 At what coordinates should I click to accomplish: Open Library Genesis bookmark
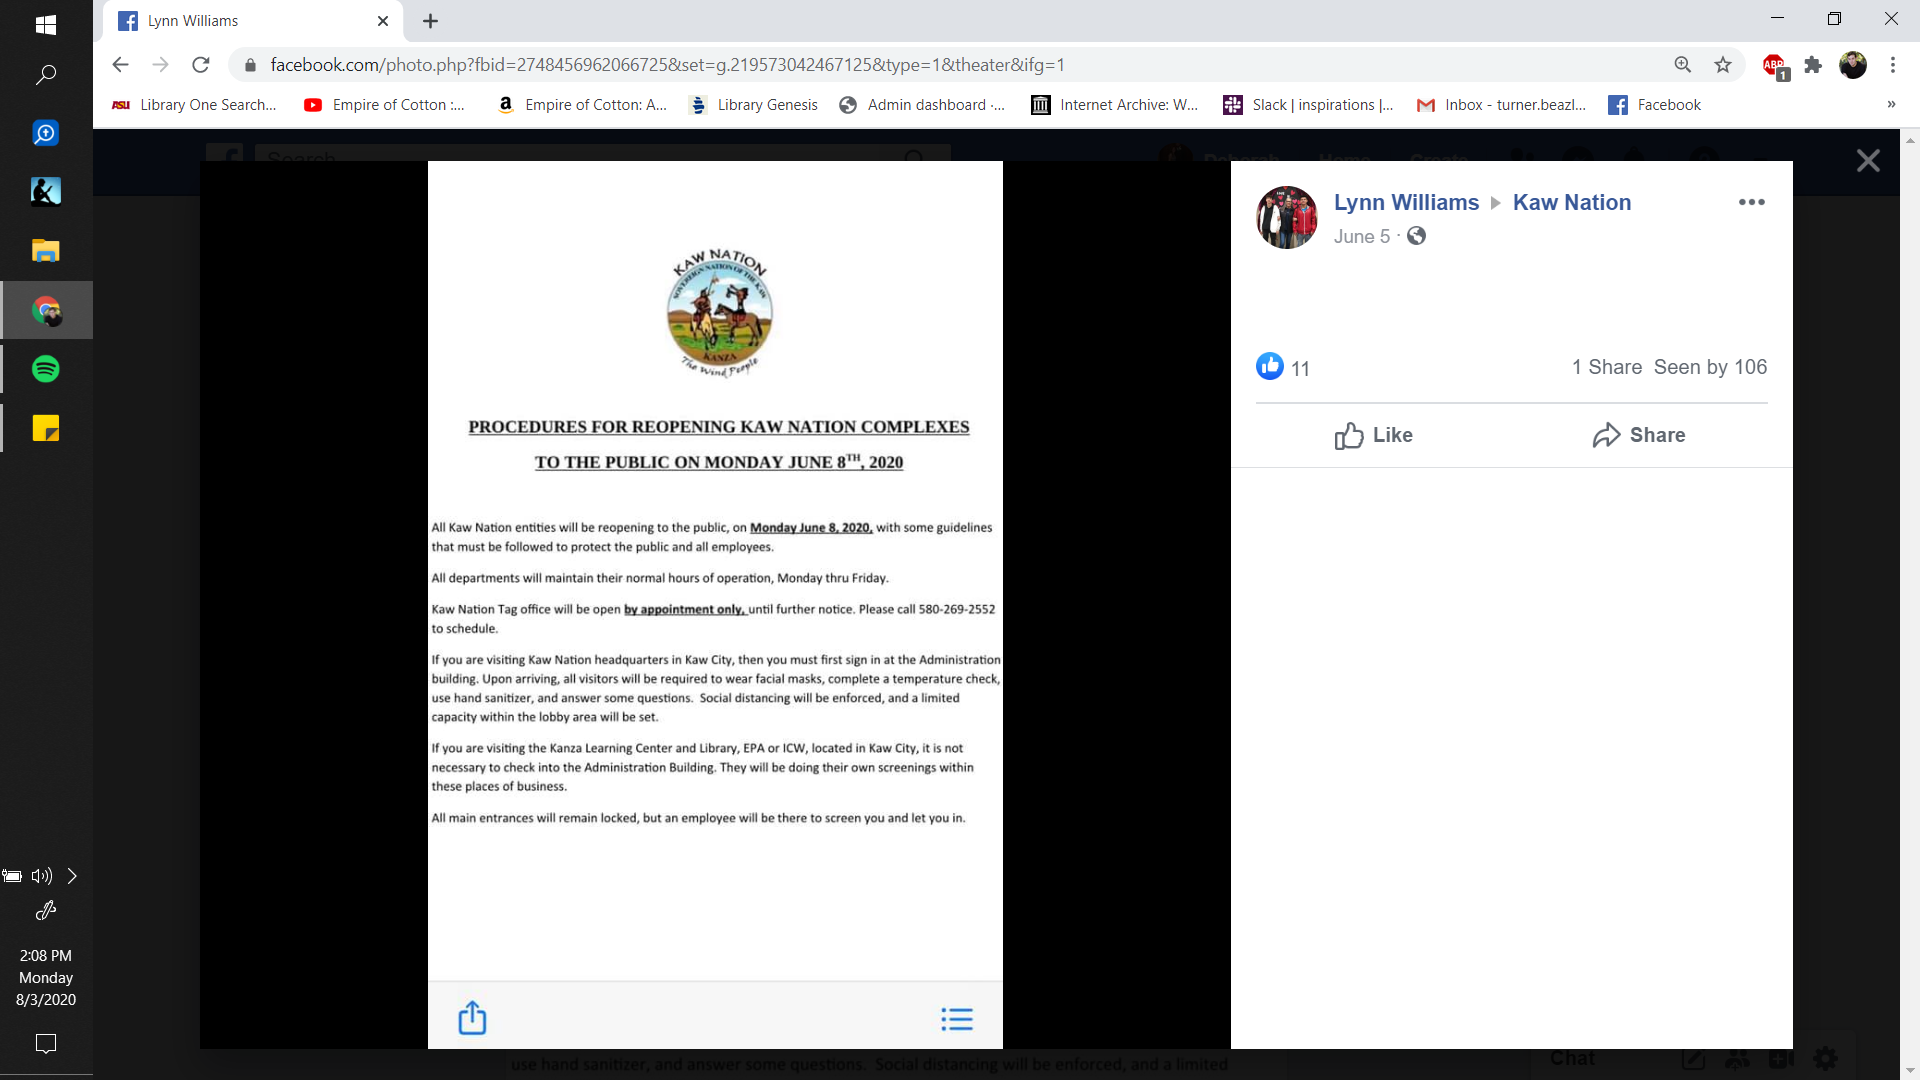tap(753, 105)
